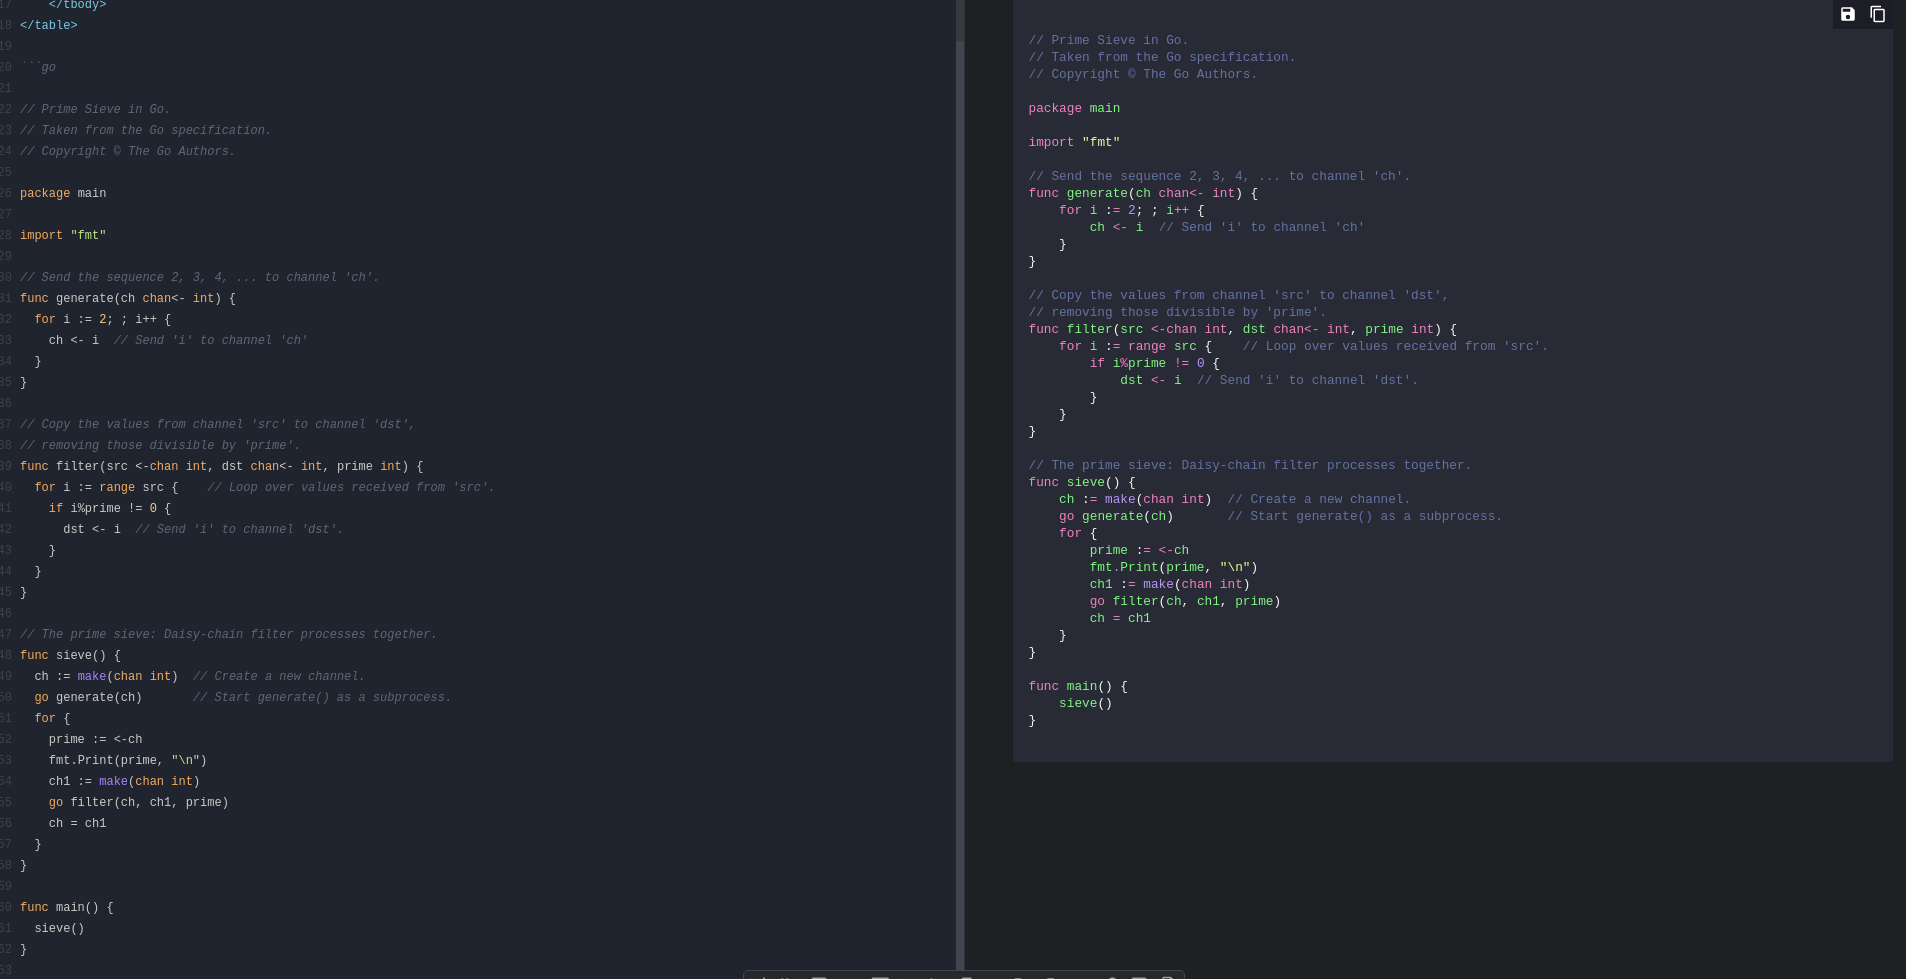The width and height of the screenshot is (1906, 979).
Task: Click 'package main' in the left editor
Action: click(63, 193)
